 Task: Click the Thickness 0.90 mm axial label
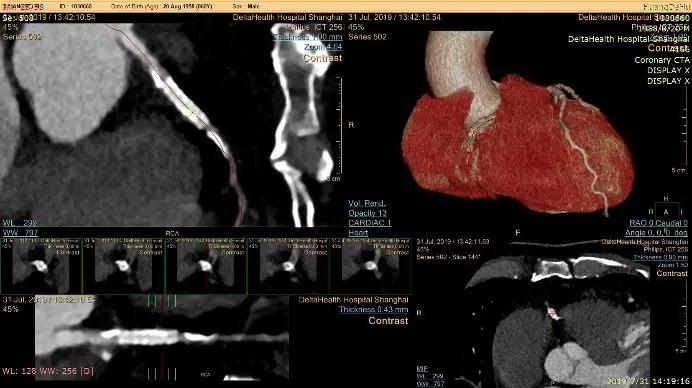click(x=661, y=257)
